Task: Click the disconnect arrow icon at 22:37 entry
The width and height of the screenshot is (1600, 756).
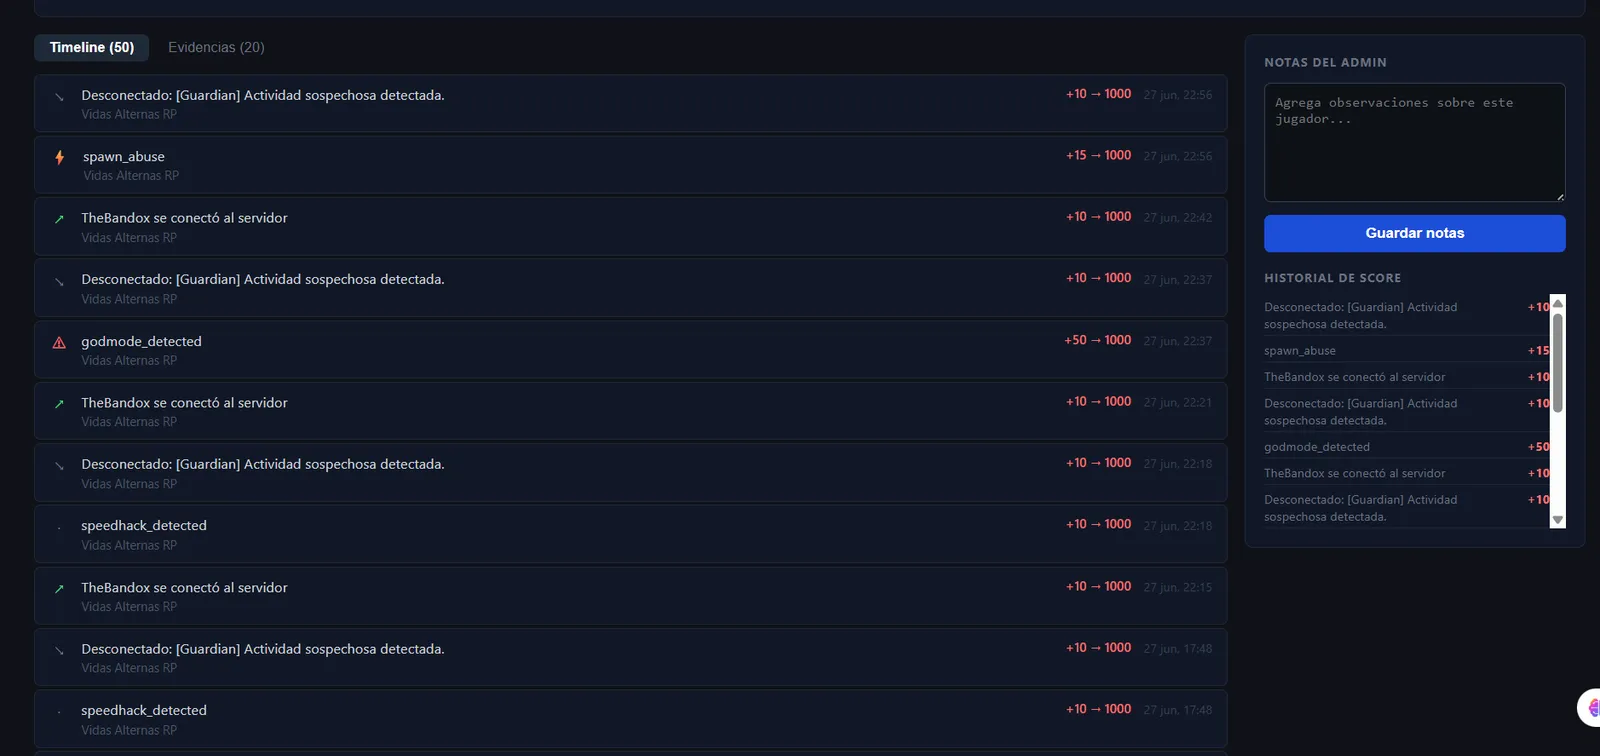Action: [x=59, y=282]
